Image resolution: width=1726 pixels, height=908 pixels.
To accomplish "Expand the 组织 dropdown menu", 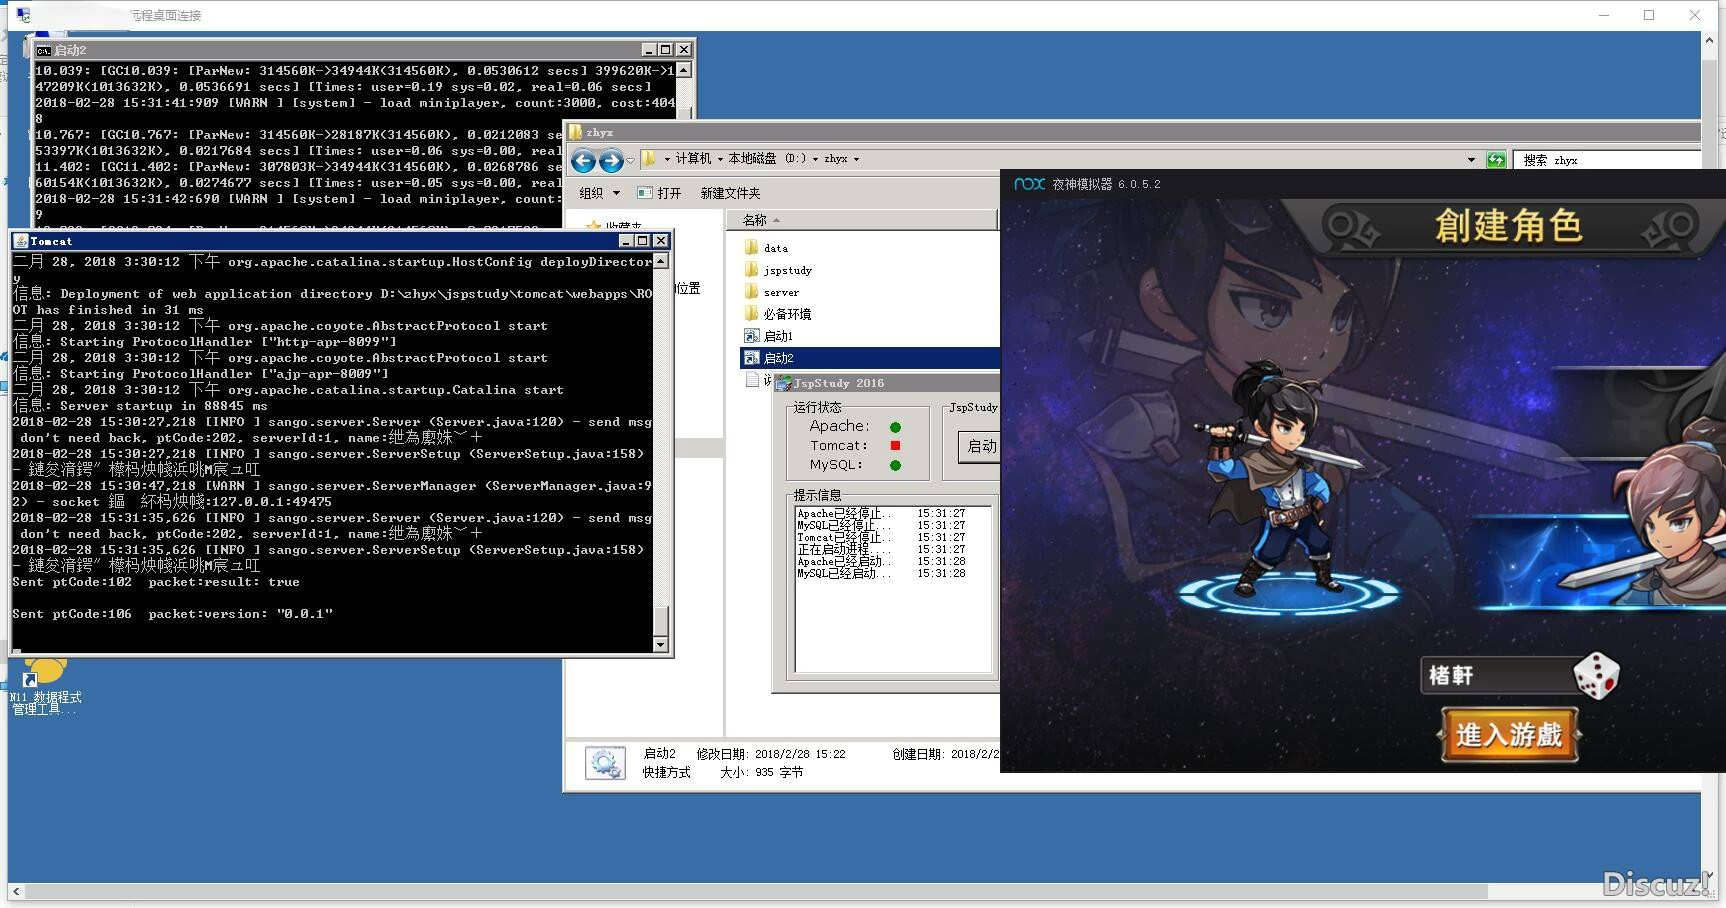I will [x=600, y=193].
